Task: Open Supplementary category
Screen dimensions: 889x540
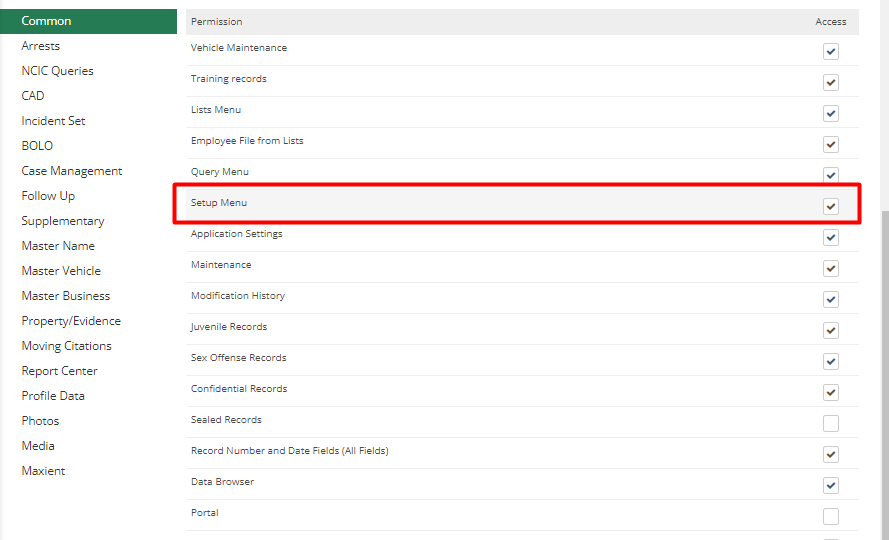Action: tap(62, 221)
